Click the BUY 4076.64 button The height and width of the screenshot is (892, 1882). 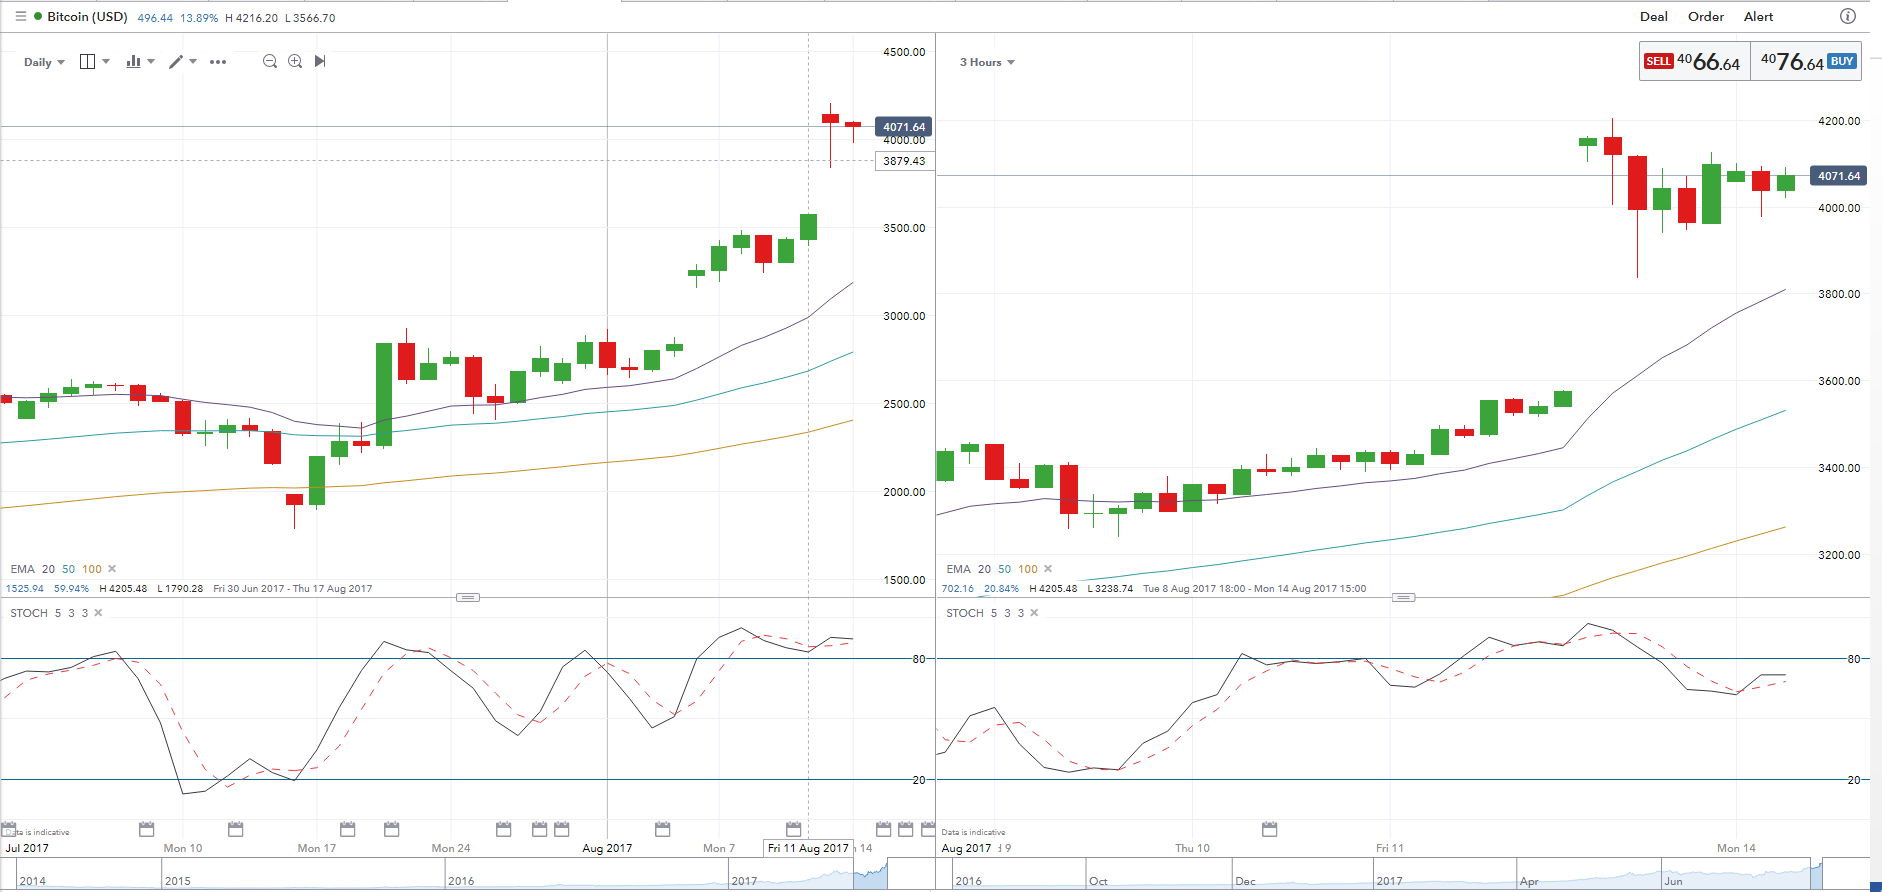(x=1807, y=61)
